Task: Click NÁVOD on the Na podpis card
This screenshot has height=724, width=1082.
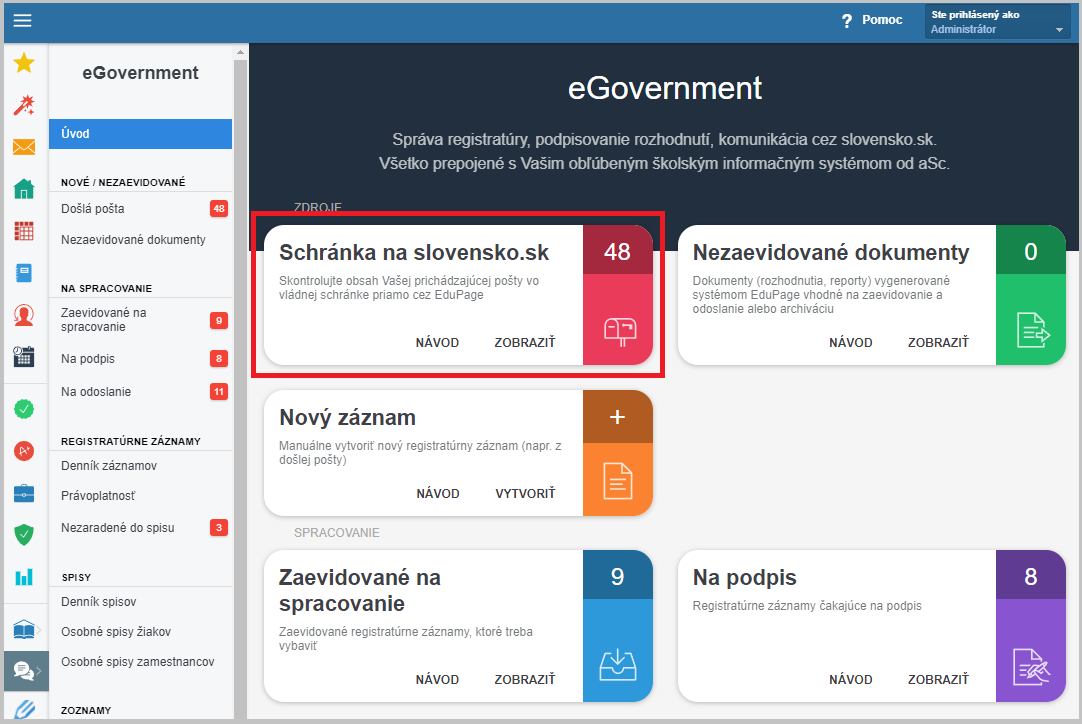Action: [851, 680]
